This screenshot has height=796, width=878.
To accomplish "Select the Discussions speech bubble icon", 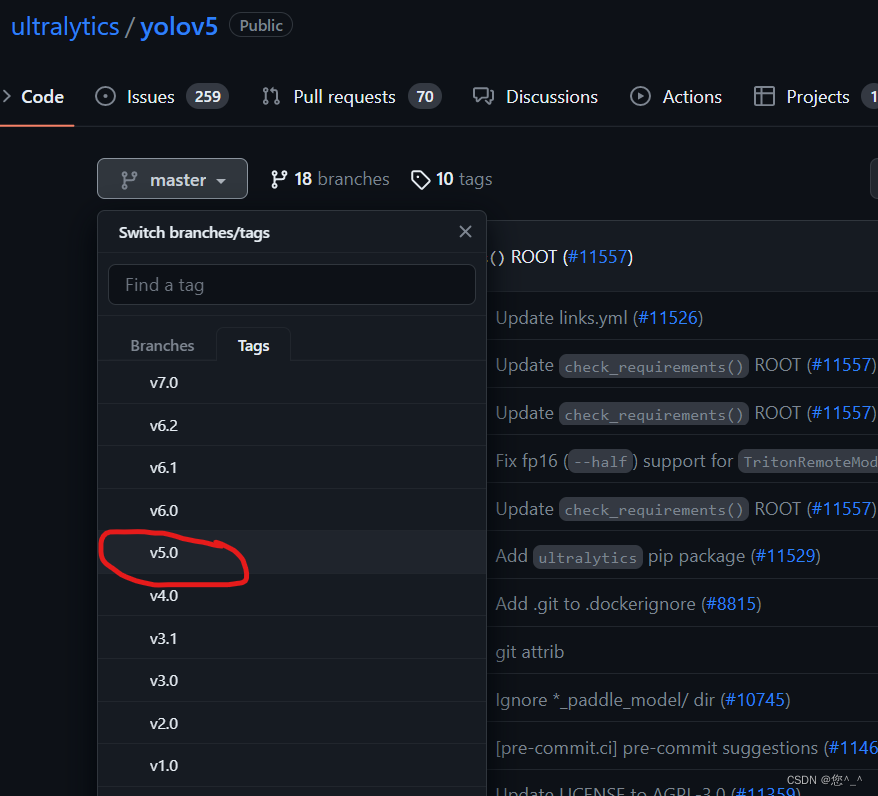I will click(x=484, y=96).
